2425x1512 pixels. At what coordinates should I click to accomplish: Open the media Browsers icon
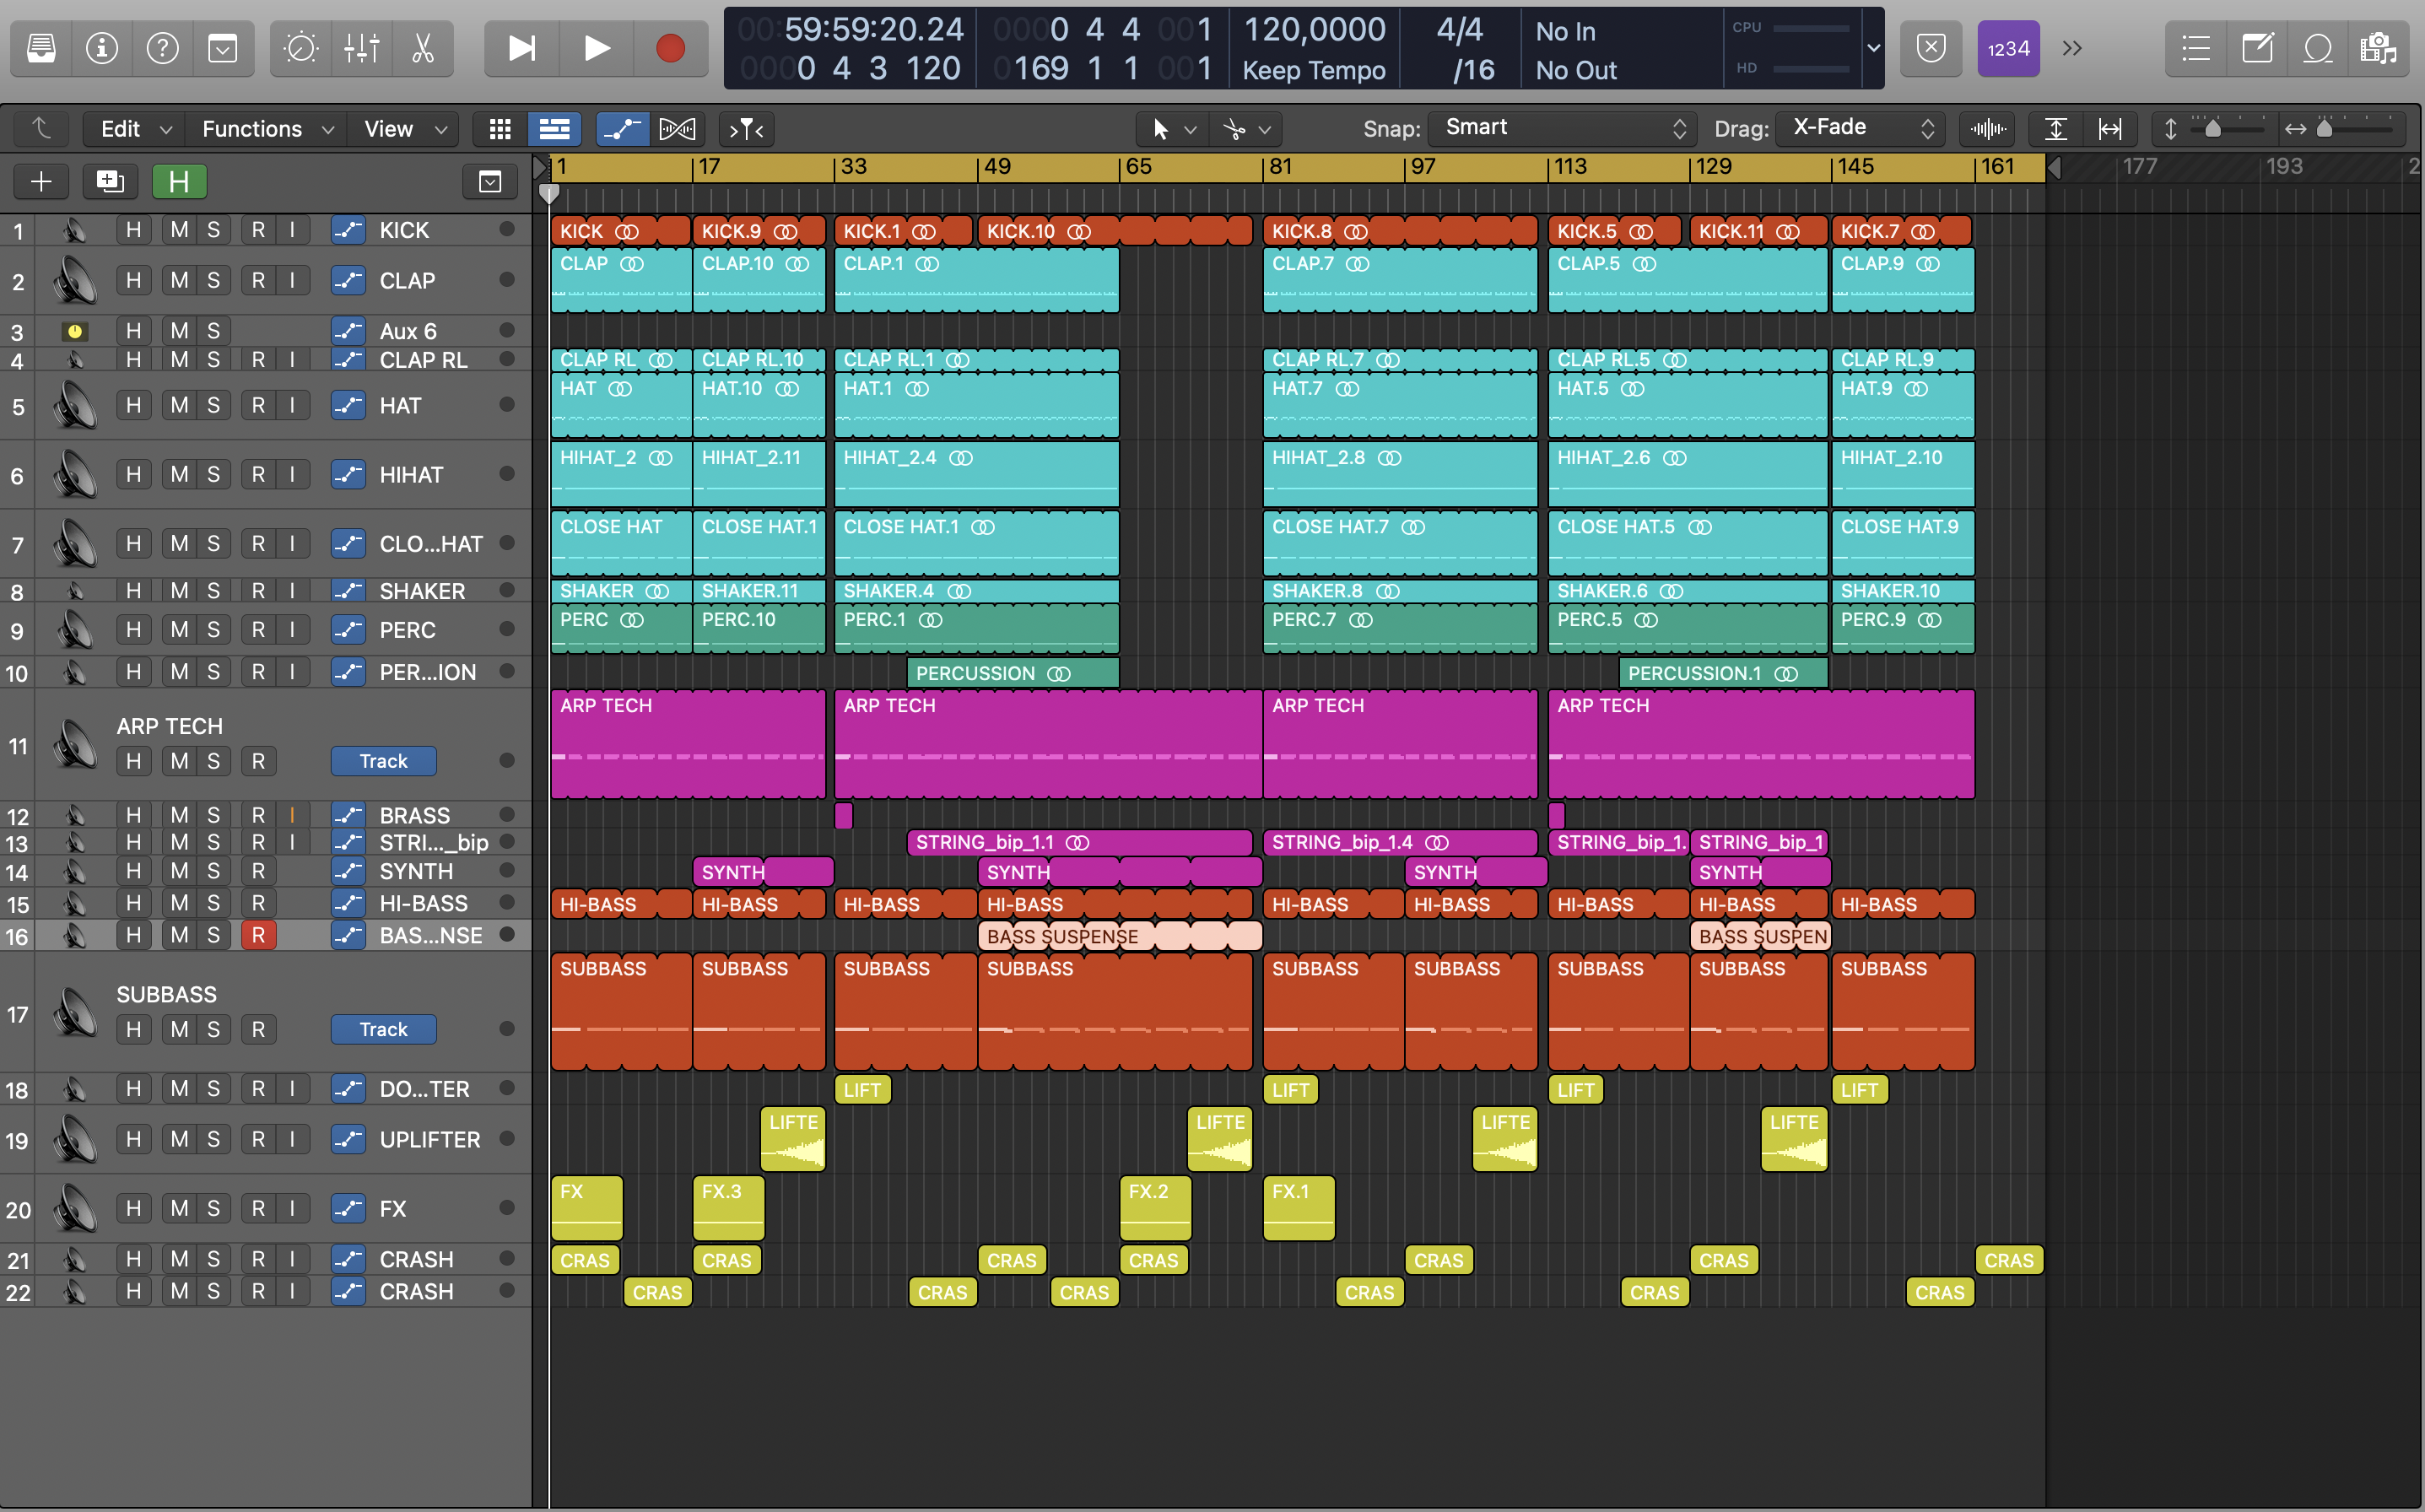tap(2378, 48)
